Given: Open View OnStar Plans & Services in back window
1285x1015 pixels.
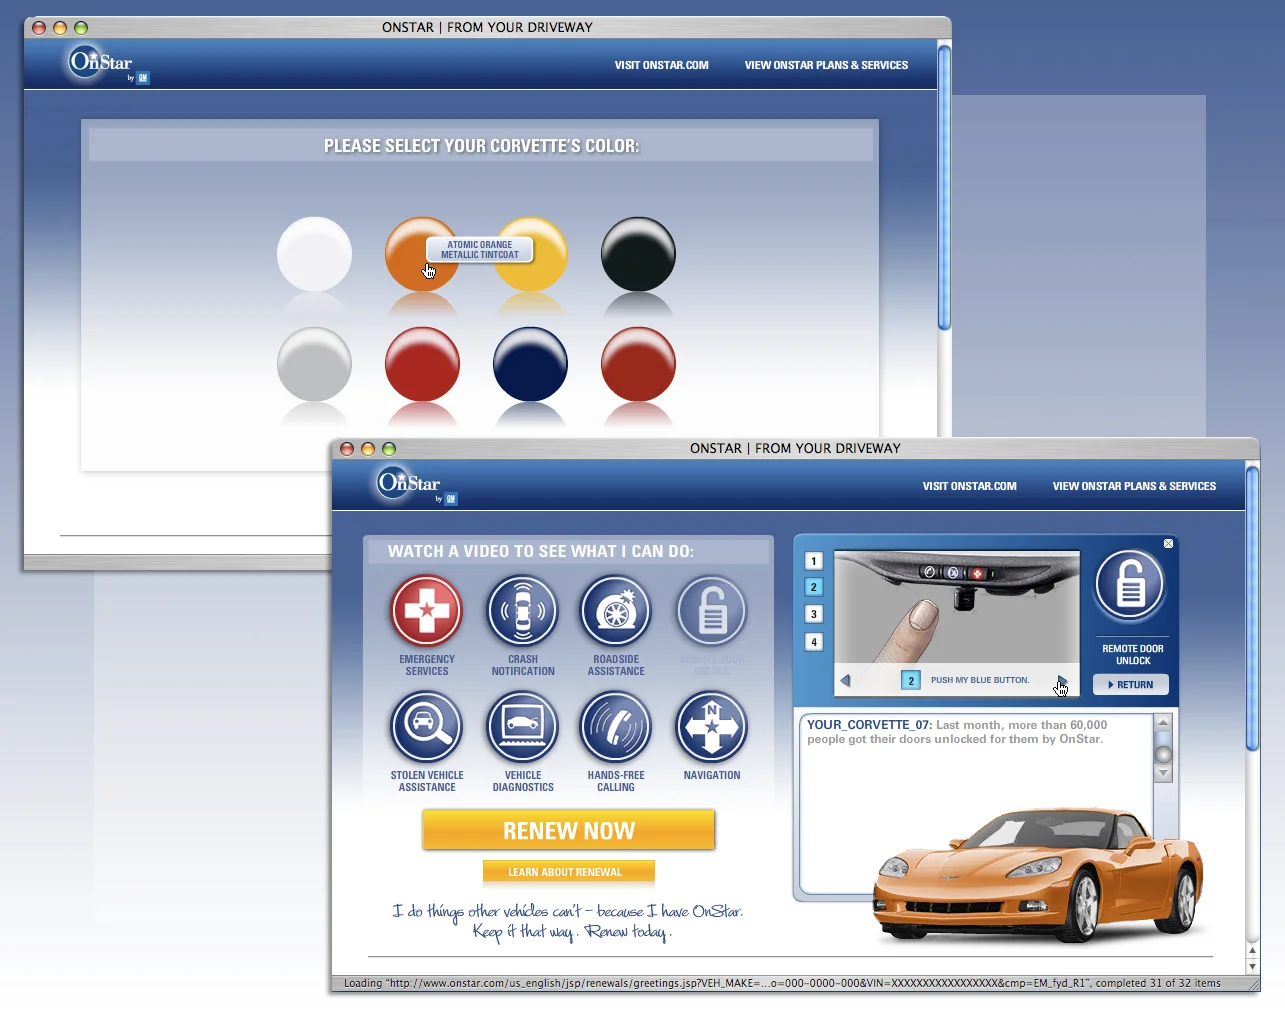Looking at the screenshot, I should click(827, 65).
